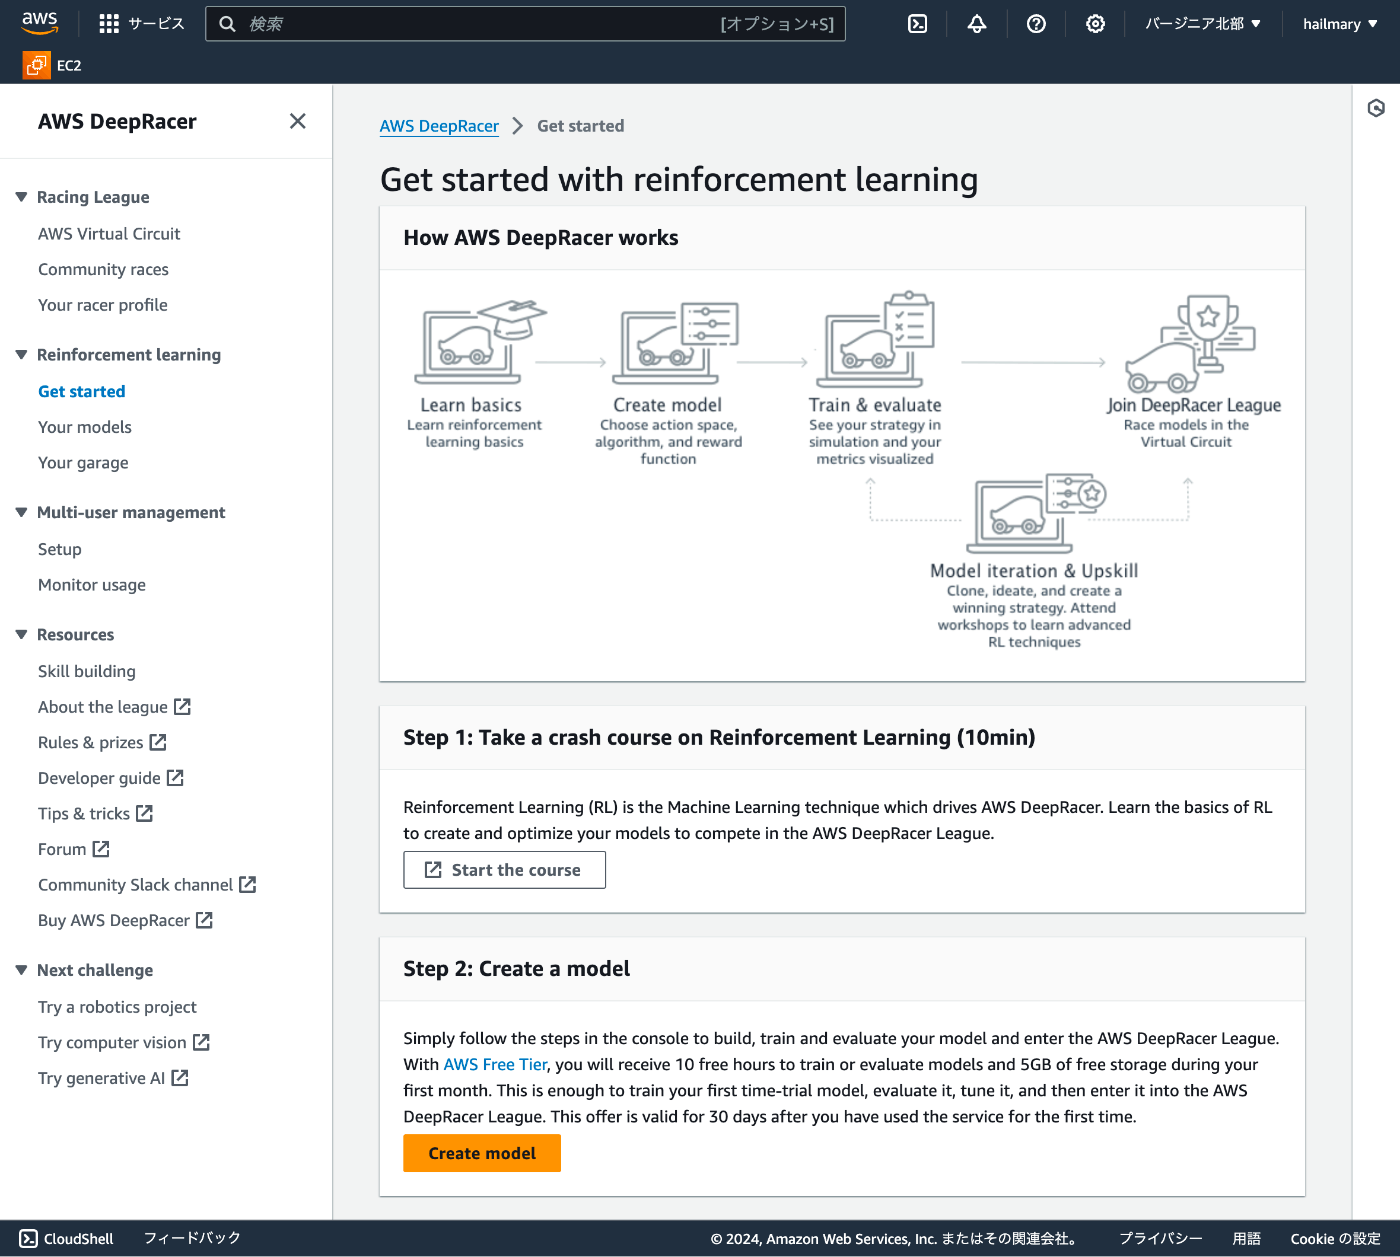This screenshot has height=1257, width=1400.
Task: Open the notifications bell icon
Action: [977, 24]
